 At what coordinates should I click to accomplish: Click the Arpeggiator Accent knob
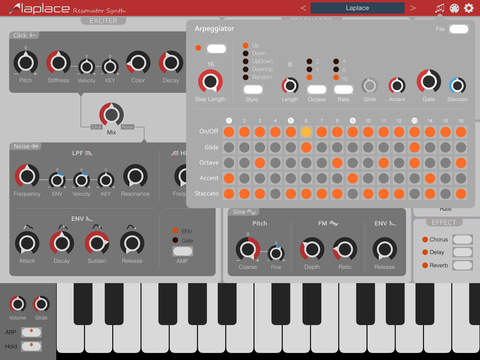click(x=397, y=86)
